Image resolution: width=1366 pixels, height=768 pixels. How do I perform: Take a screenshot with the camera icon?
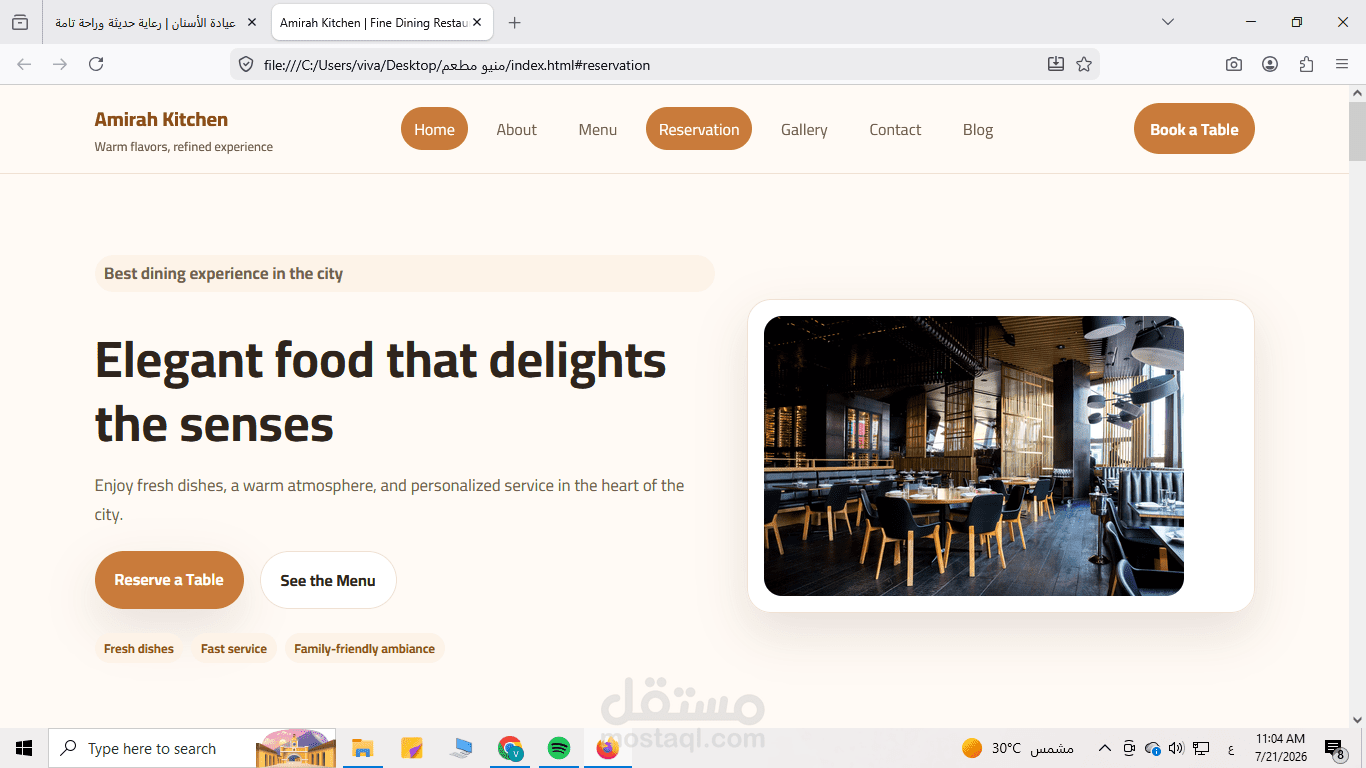coord(1234,64)
